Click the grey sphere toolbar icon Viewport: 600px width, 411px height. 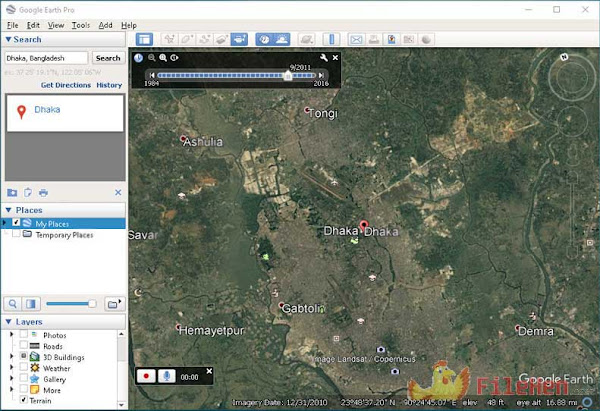pos(426,39)
